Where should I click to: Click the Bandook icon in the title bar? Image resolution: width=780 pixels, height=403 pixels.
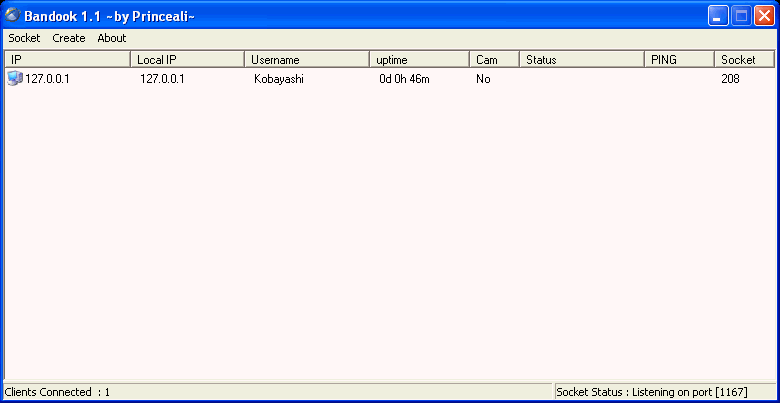[13, 15]
